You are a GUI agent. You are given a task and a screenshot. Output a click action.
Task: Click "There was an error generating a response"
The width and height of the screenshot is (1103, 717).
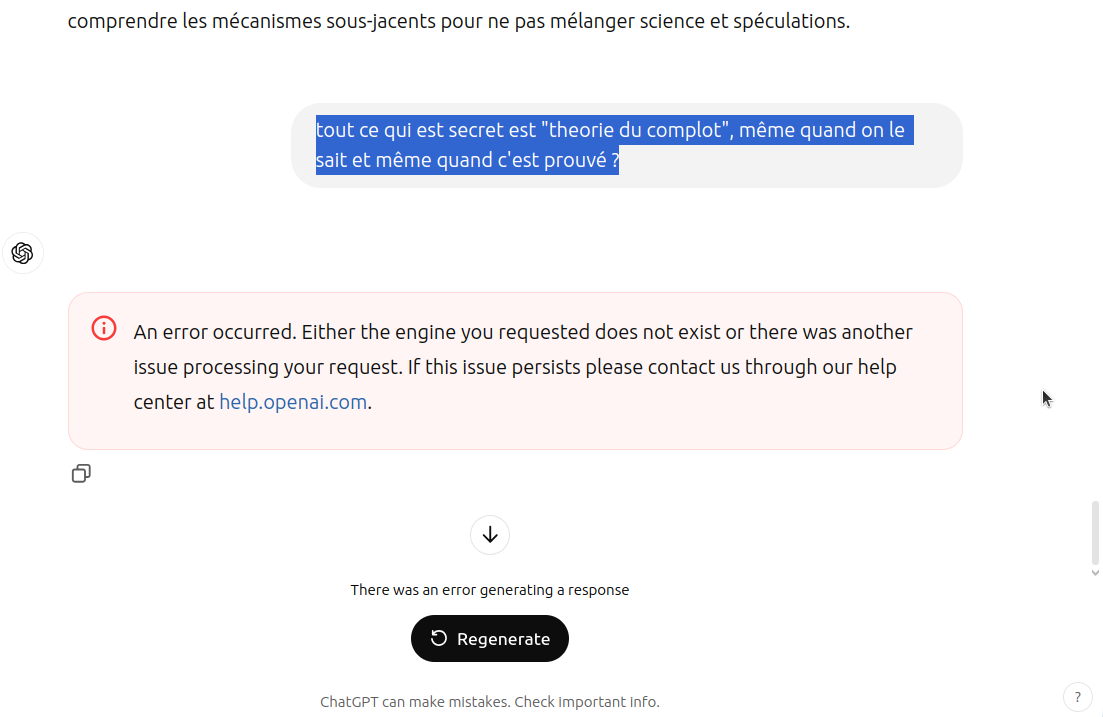490,590
